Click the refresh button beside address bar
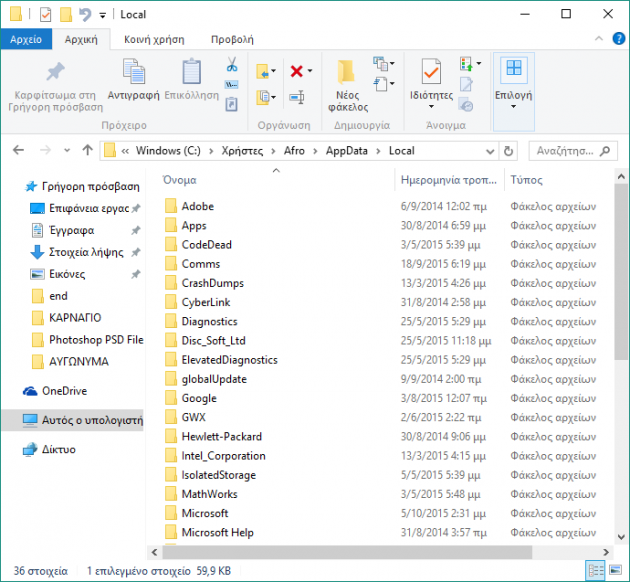Viewport: 630px width, 582px height. point(509,151)
